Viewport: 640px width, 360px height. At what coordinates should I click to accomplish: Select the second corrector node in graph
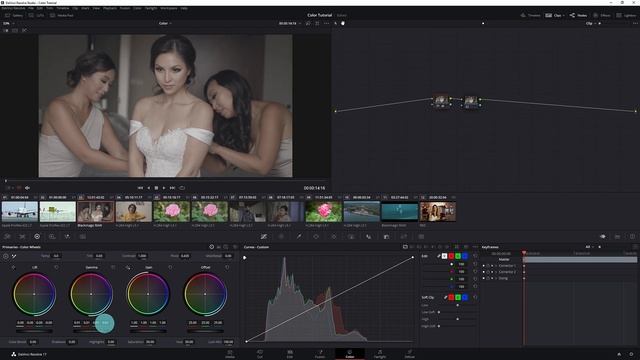(x=471, y=101)
